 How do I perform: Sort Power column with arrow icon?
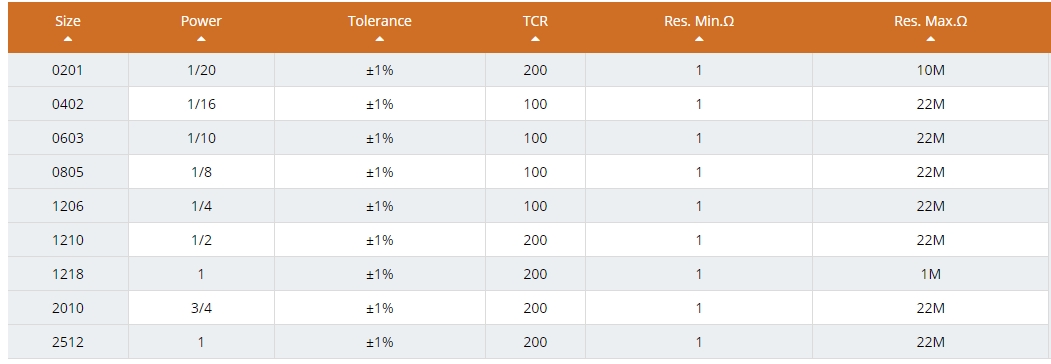pos(201,39)
